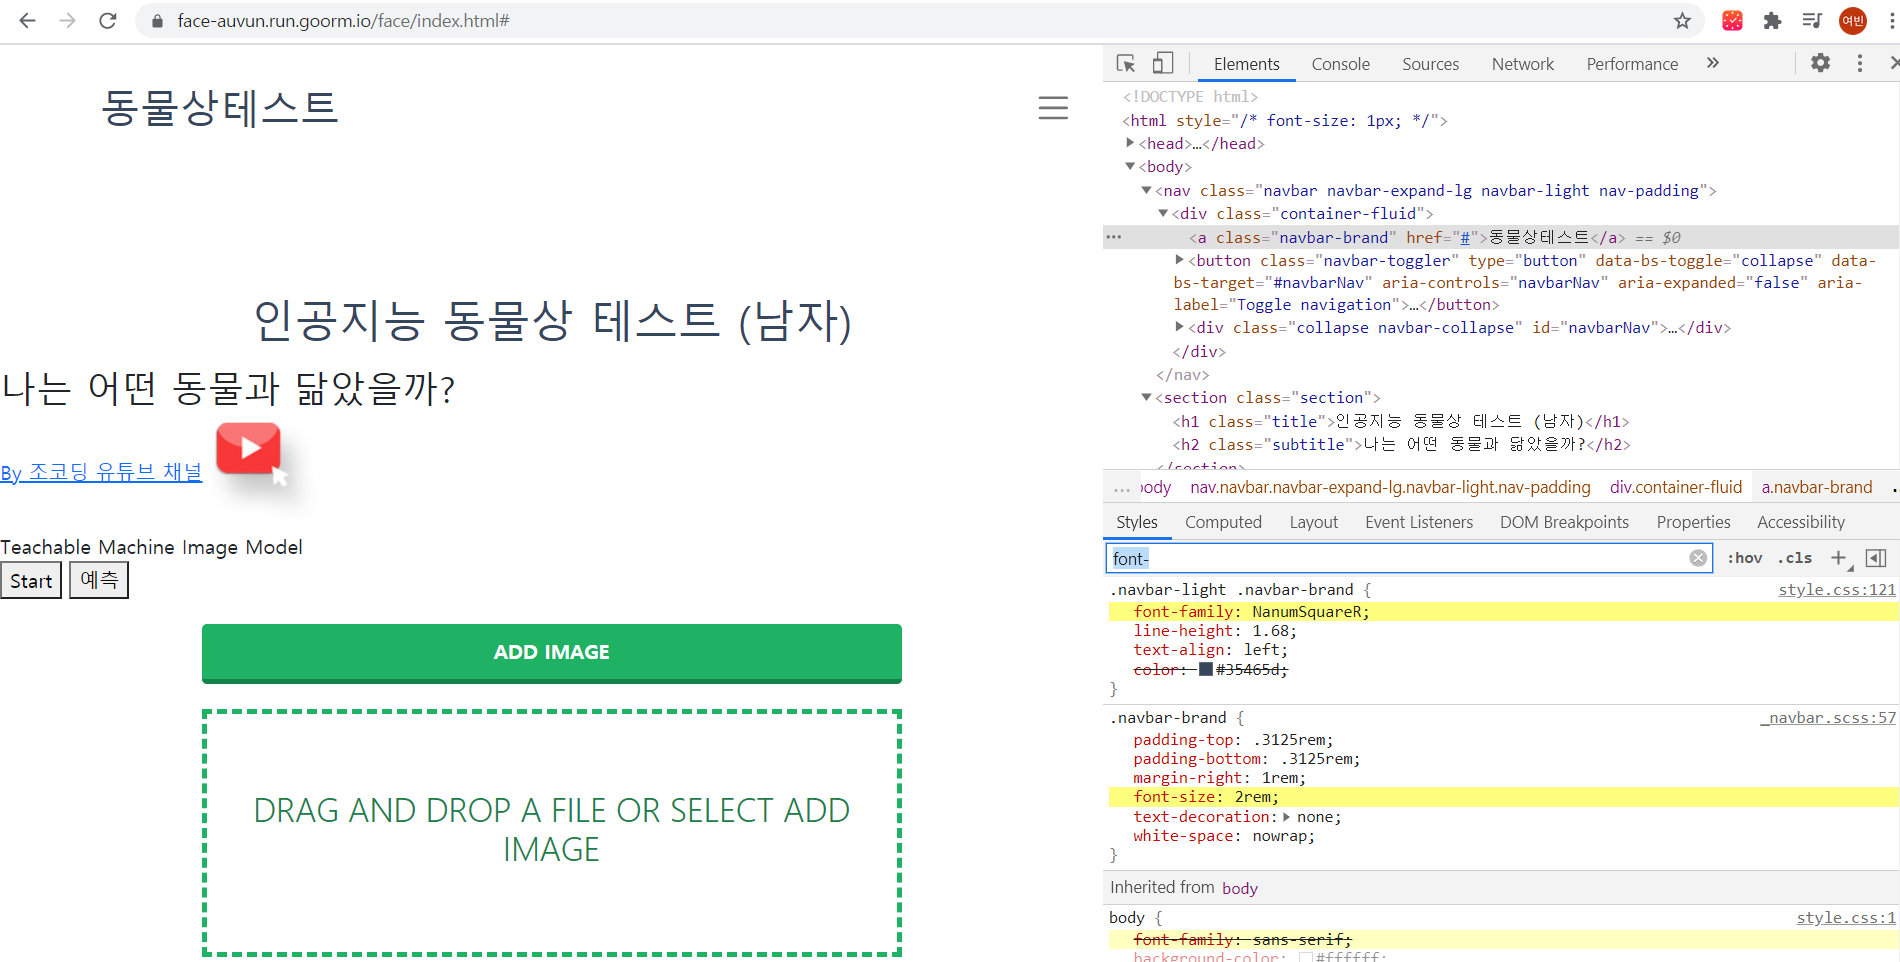This screenshot has width=1900, height=962.
Task: Toggle the :hov element state panel
Action: pos(1744,558)
